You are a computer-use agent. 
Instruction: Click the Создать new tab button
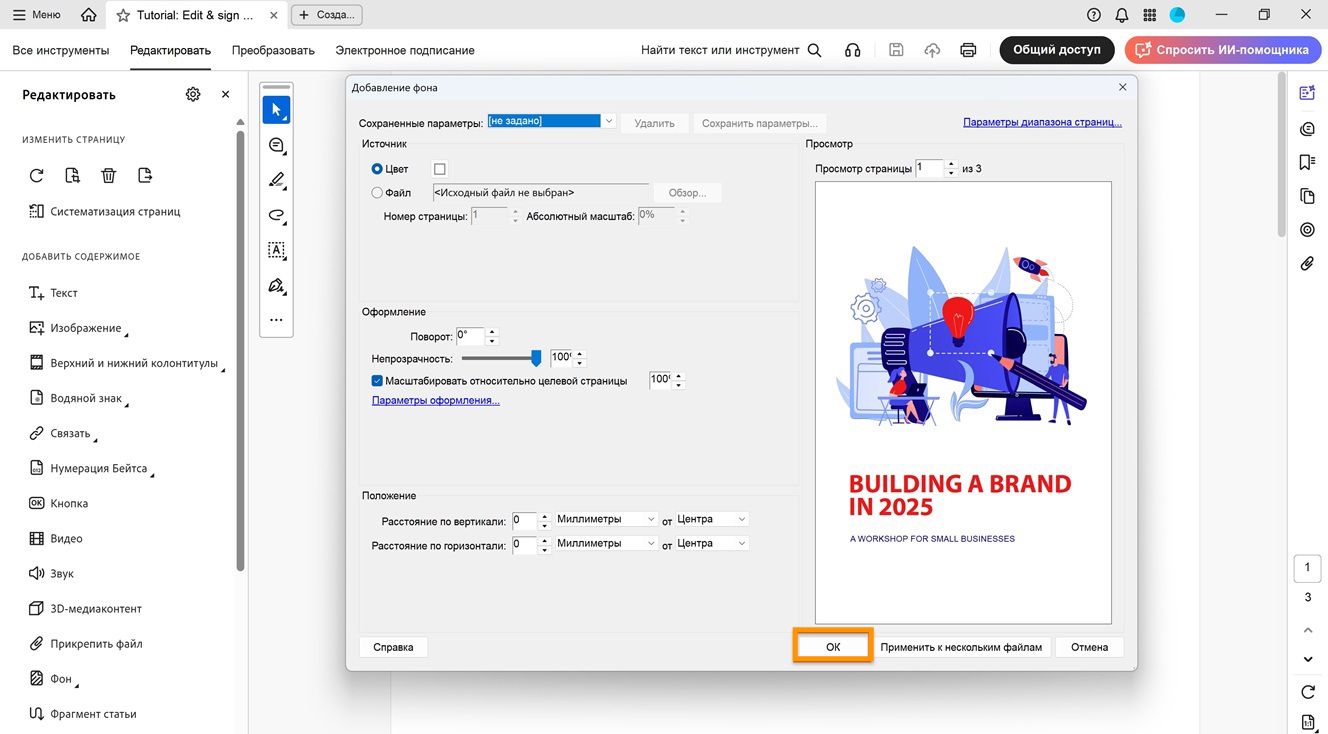point(327,15)
